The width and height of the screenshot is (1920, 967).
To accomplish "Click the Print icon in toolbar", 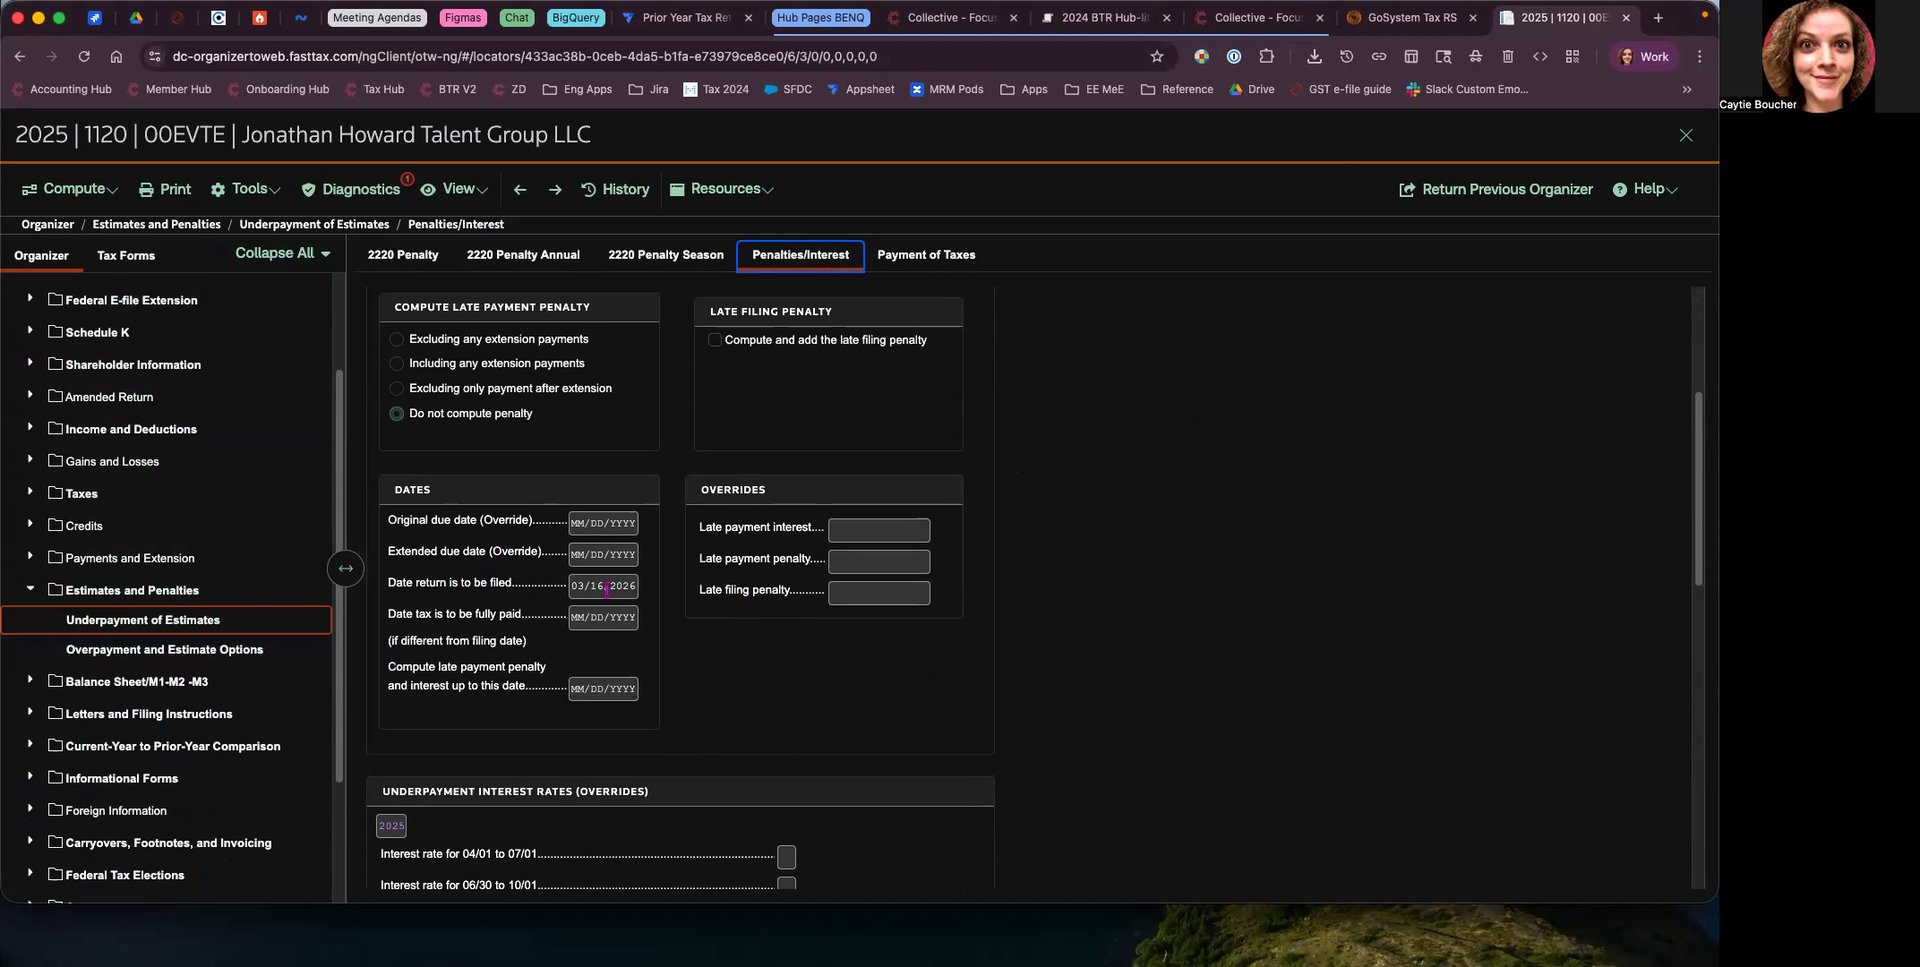I will 146,190.
